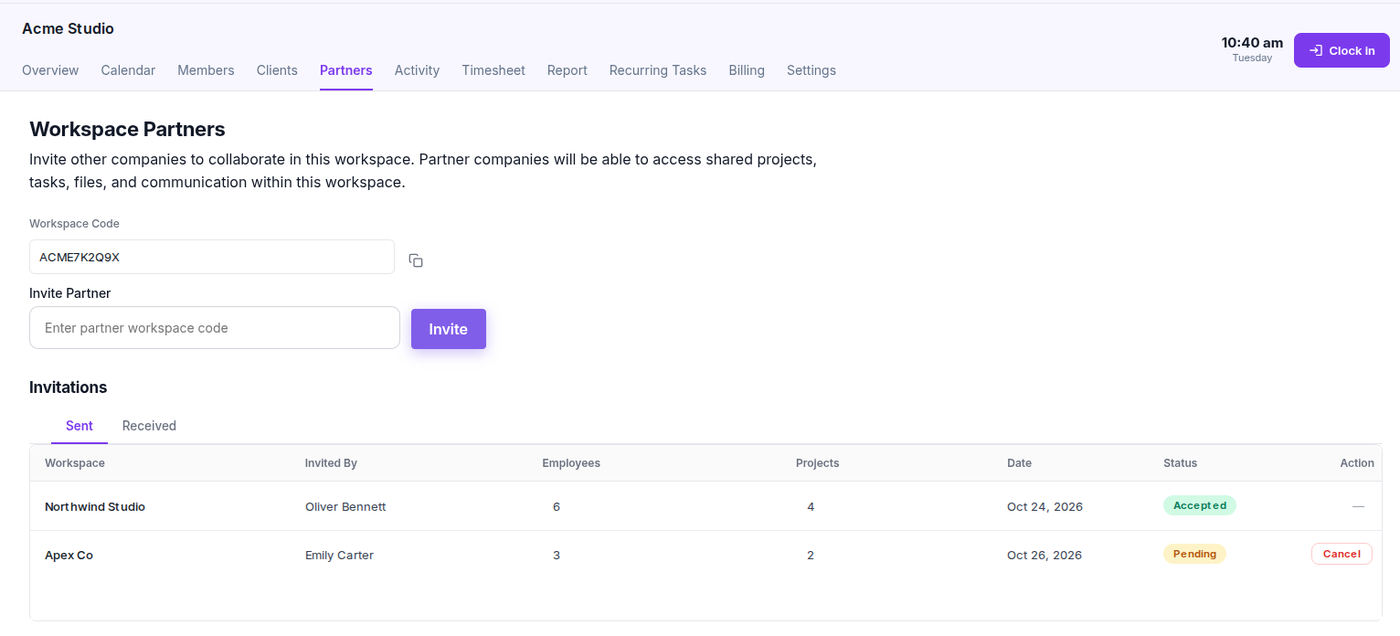
Task: Click the Workspace Partners heading
Action: click(127, 129)
